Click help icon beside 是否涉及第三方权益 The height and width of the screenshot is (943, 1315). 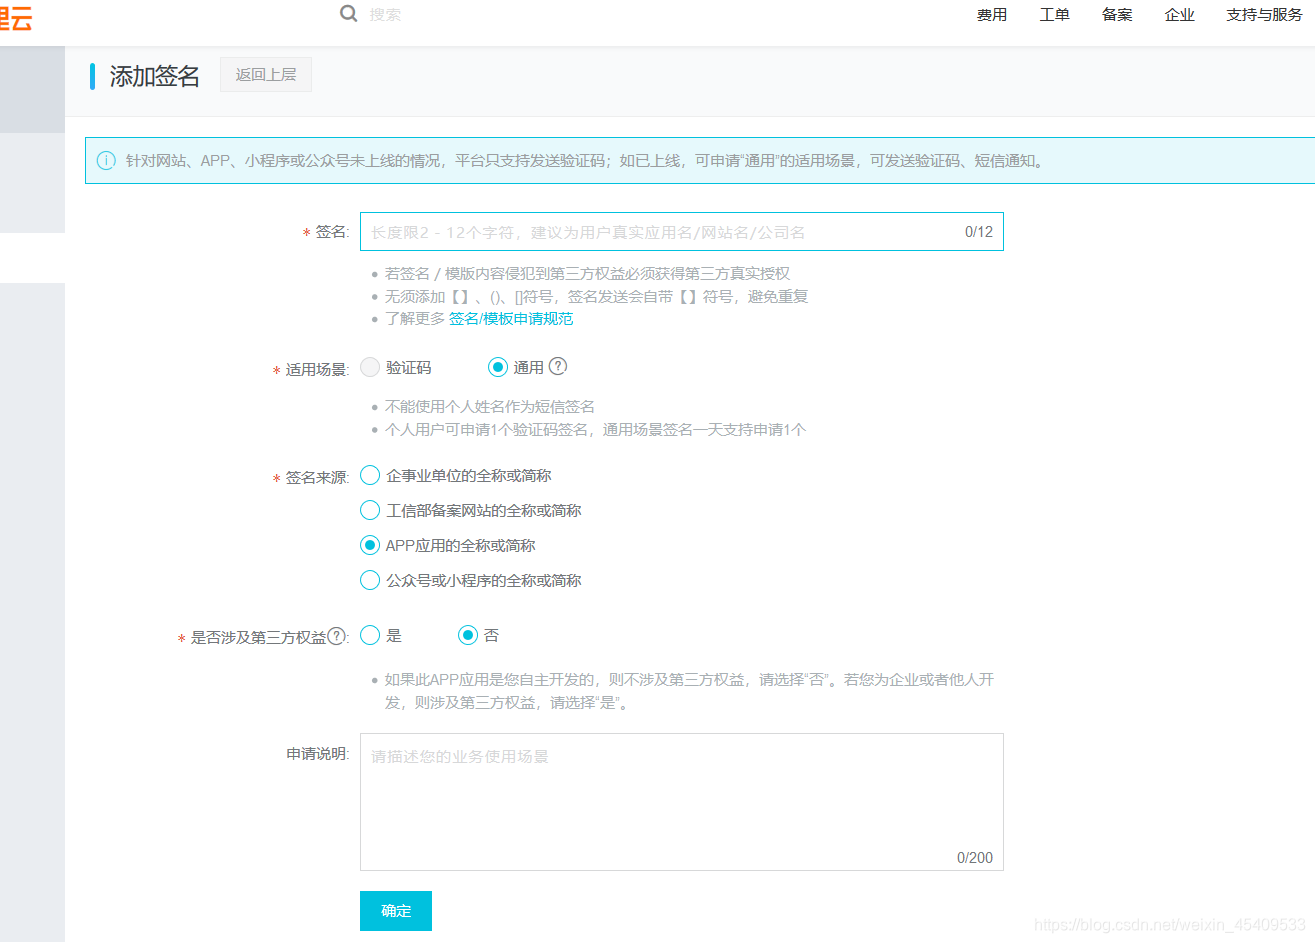point(337,635)
